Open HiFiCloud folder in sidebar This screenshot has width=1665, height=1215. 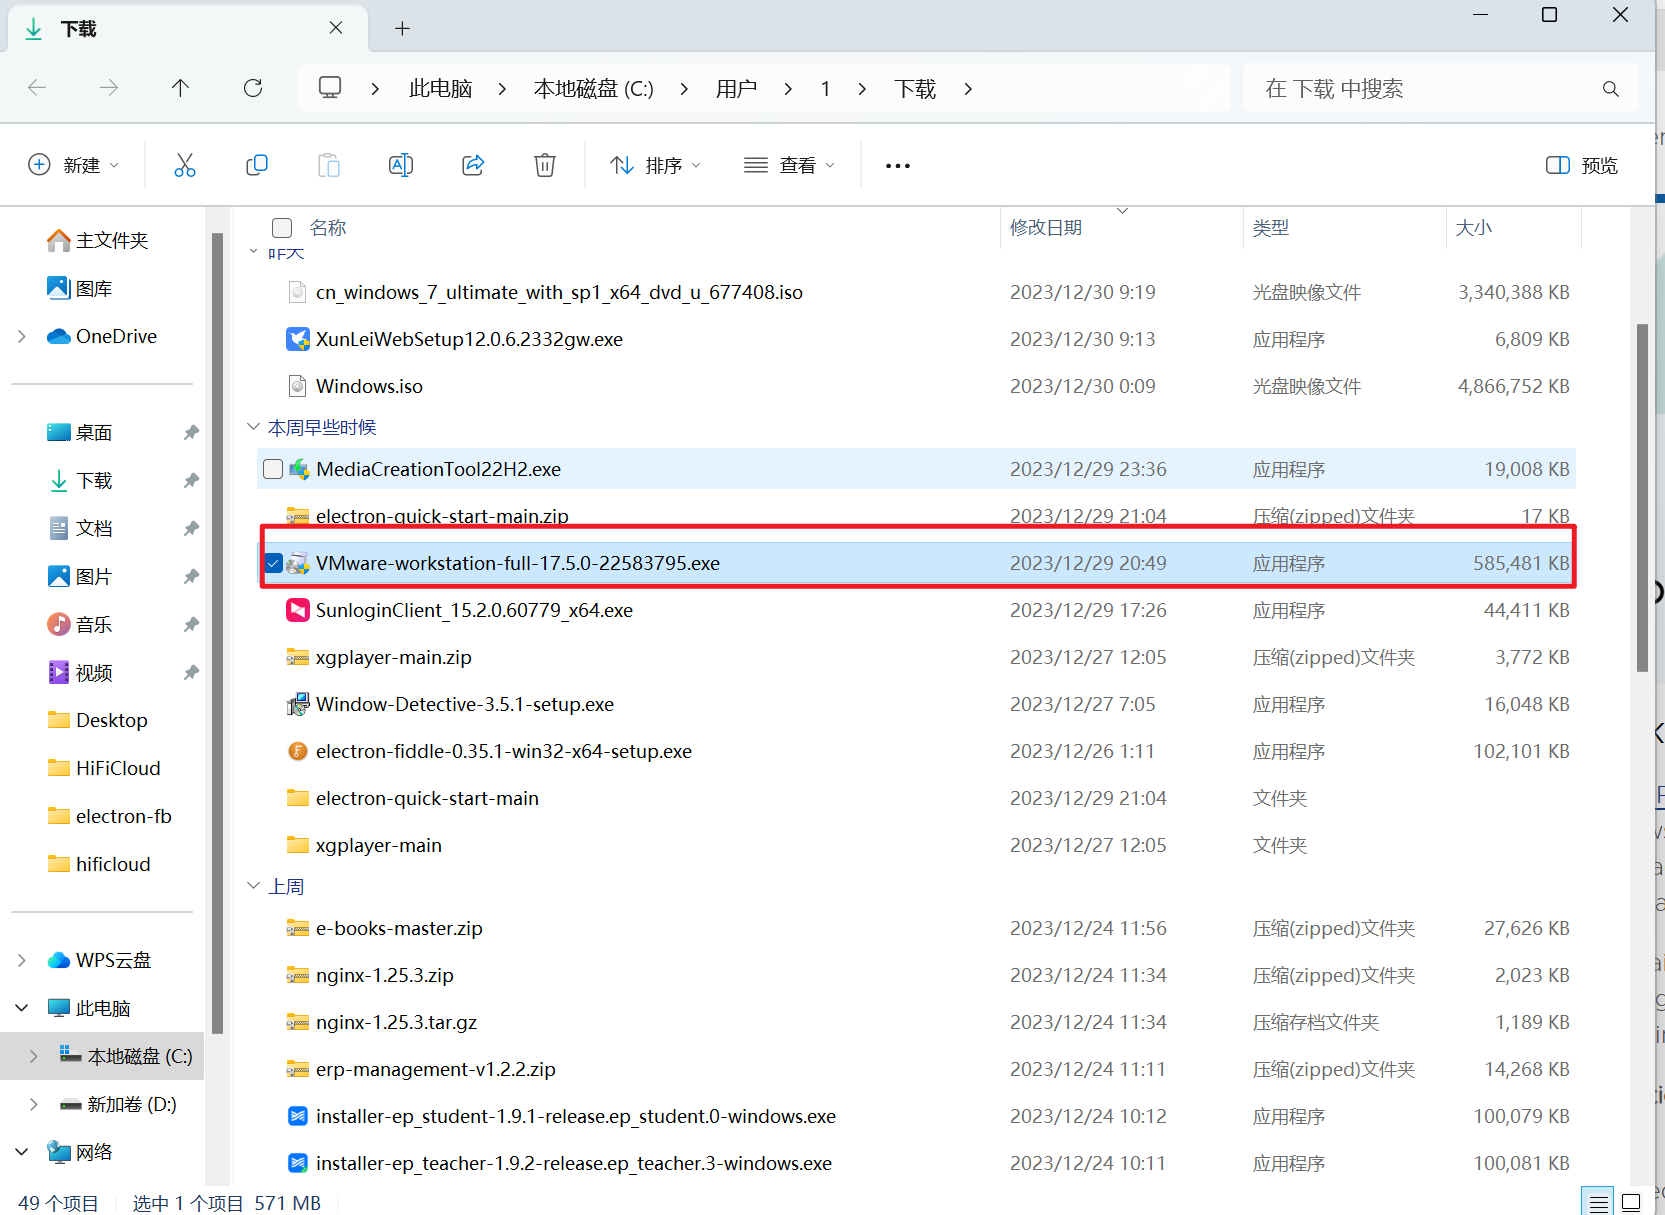pyautogui.click(x=104, y=768)
